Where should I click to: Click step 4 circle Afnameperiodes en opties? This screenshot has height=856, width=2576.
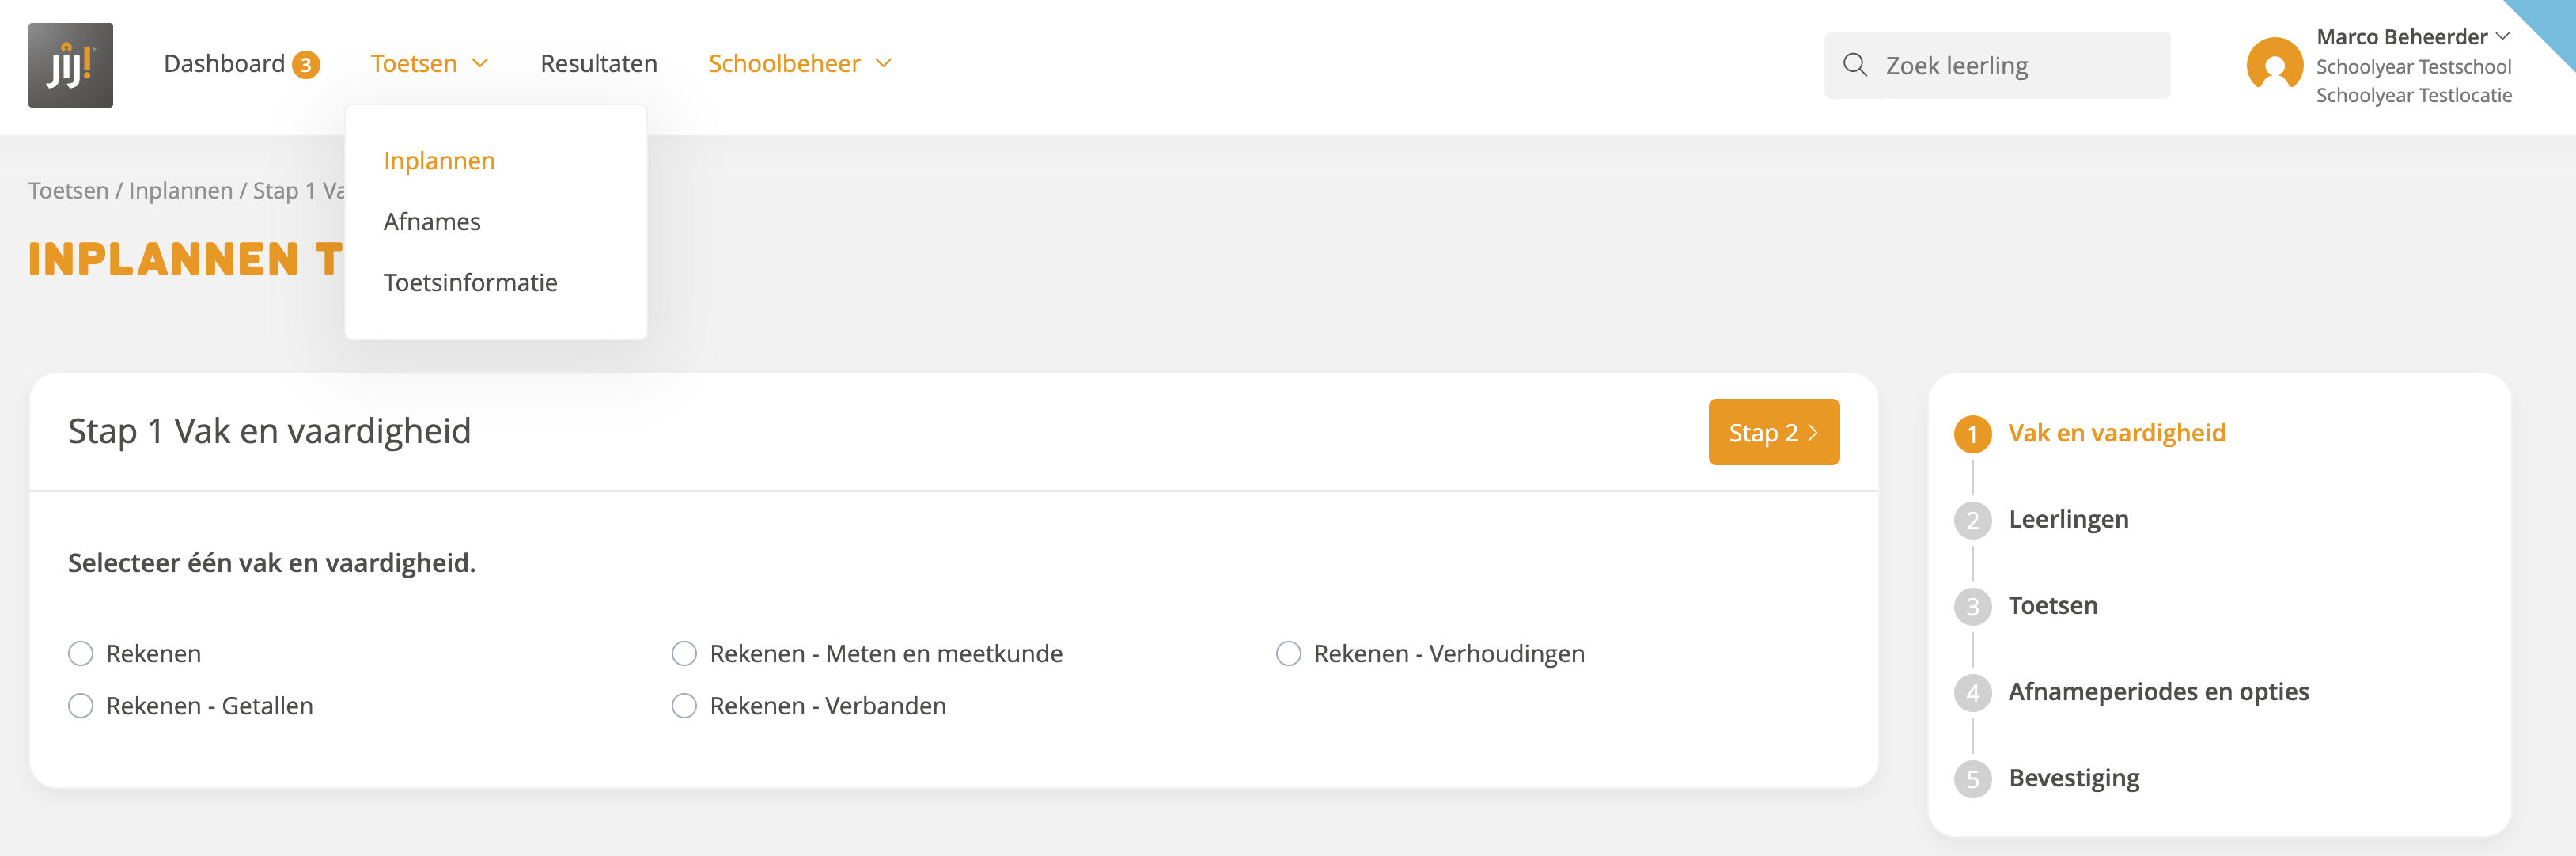1972,692
